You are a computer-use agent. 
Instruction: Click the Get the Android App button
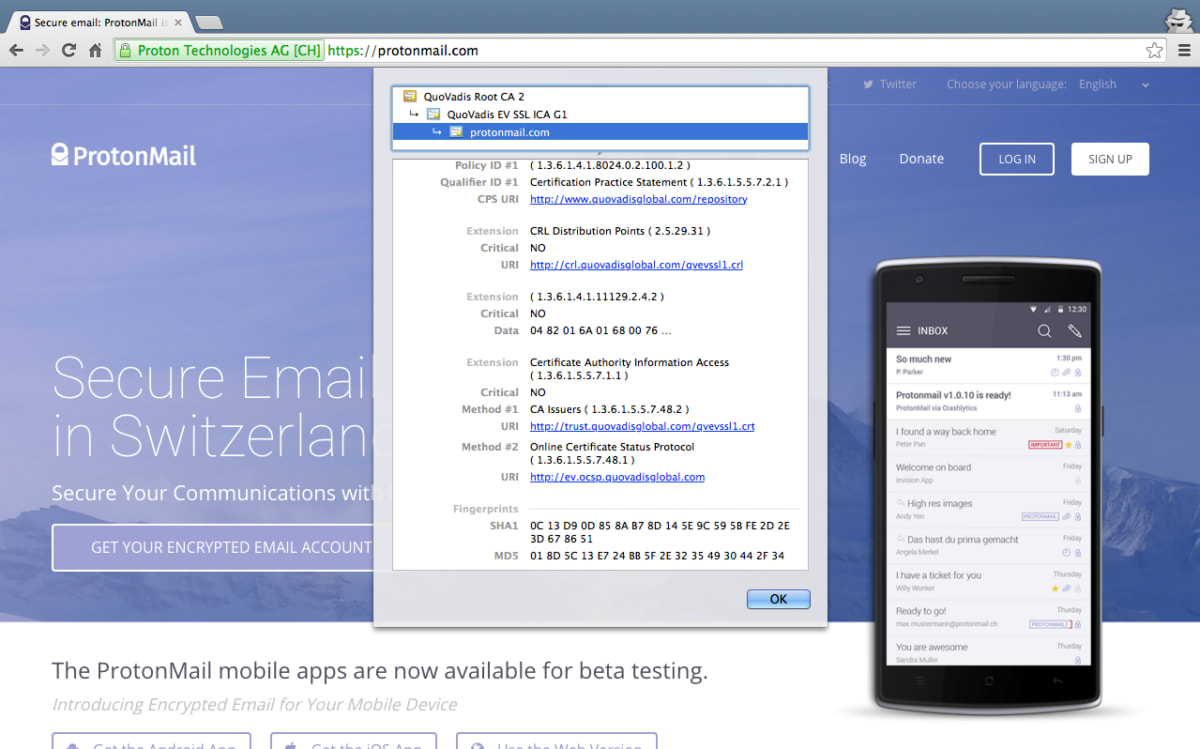(151, 741)
